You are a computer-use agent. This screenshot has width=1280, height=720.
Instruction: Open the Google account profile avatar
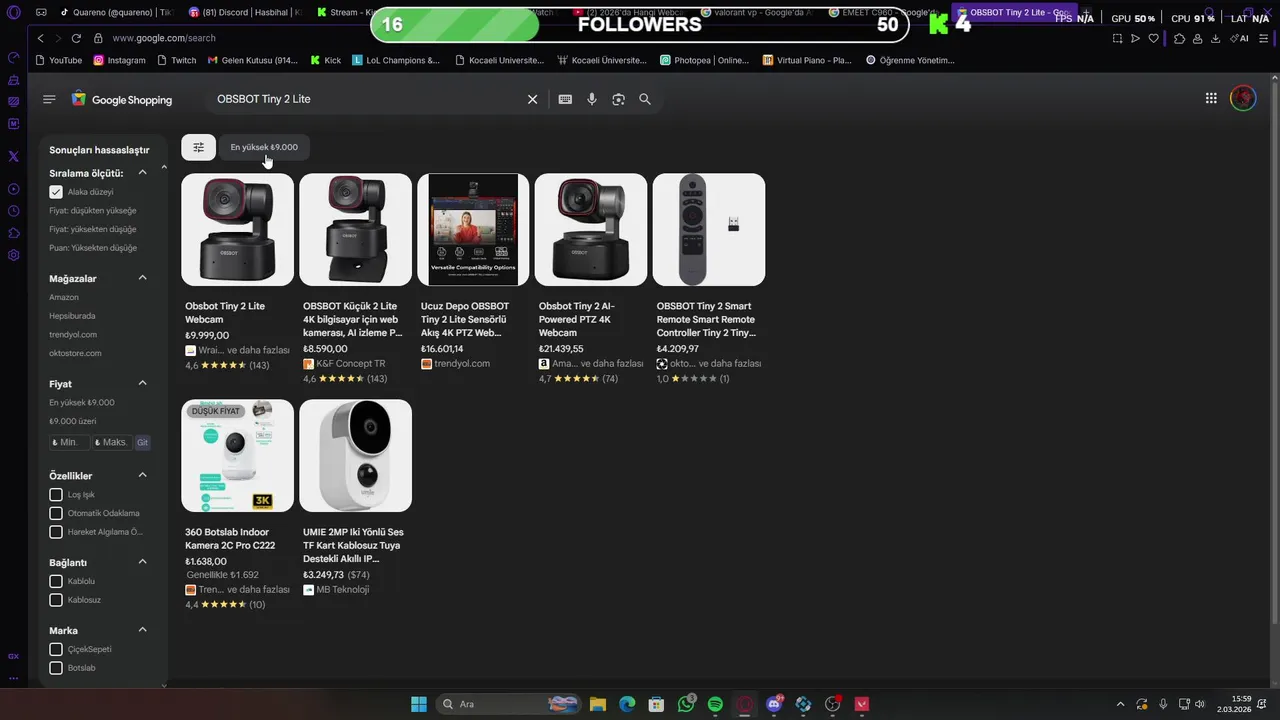coord(1243,98)
